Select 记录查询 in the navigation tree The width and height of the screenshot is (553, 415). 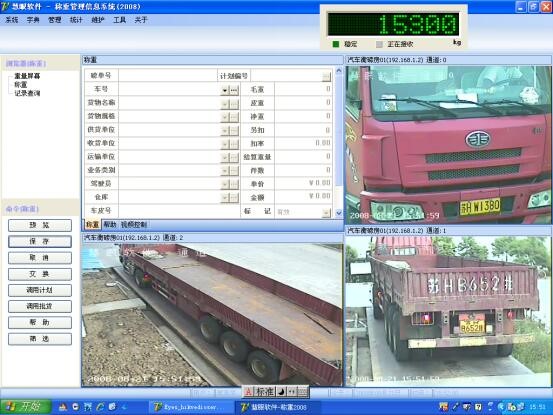27,93
